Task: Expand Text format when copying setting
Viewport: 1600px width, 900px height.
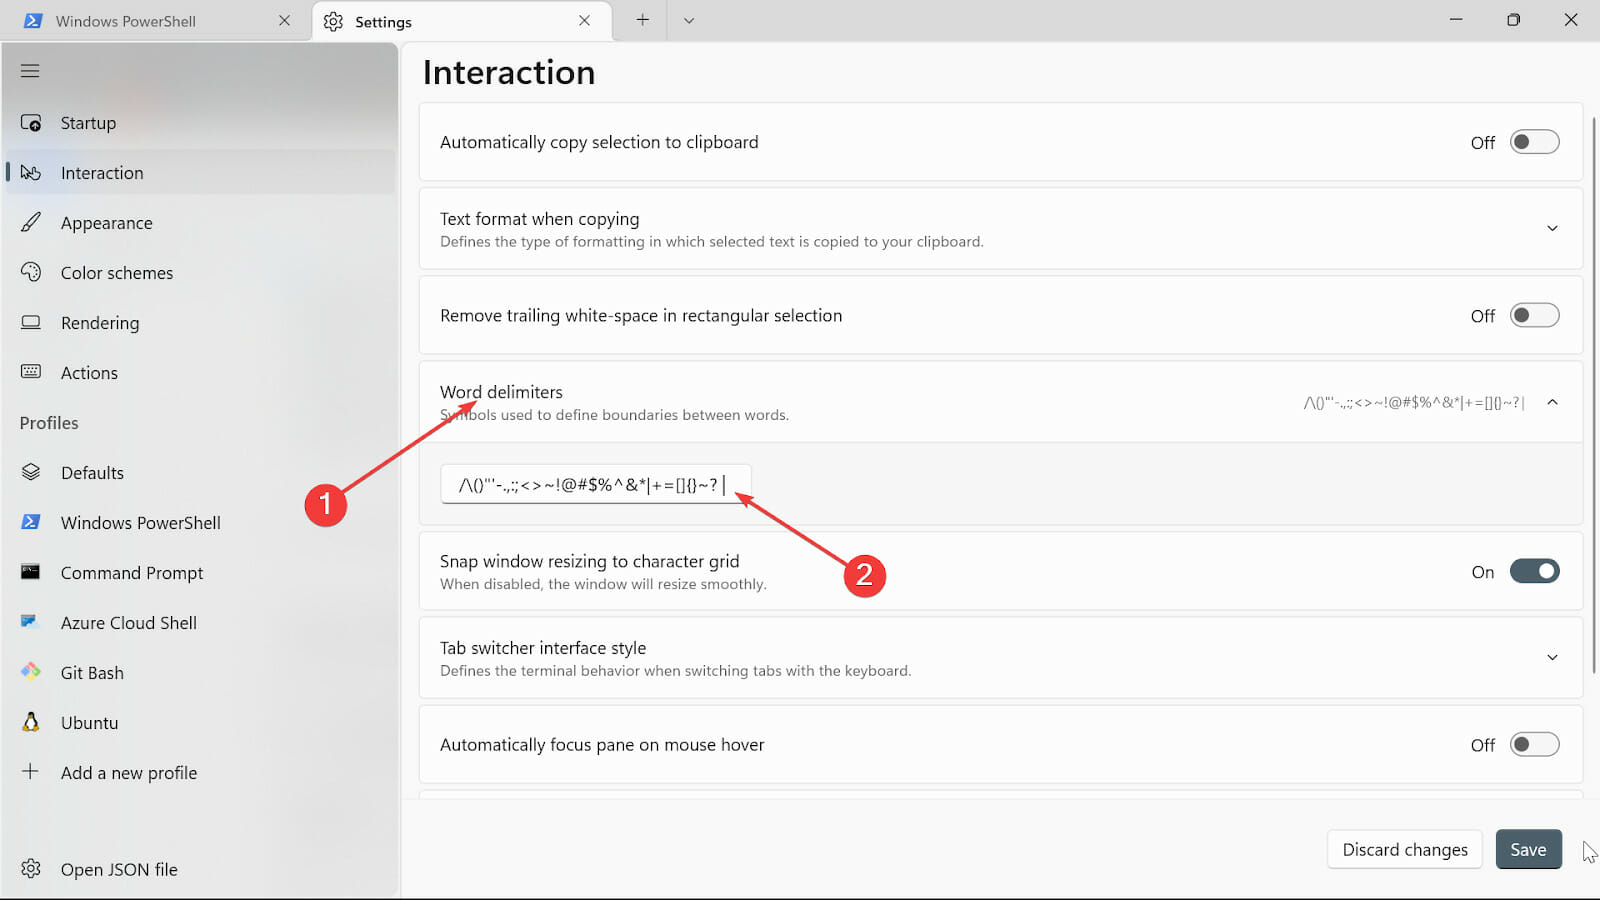Action: click(1552, 228)
